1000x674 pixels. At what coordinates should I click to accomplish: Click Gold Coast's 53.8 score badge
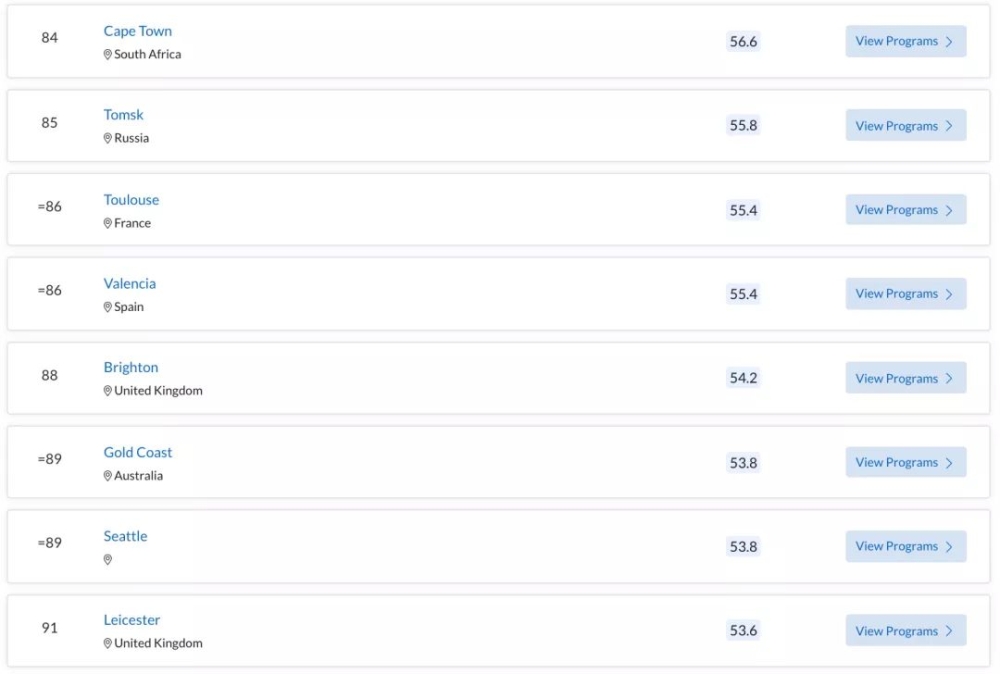[x=743, y=462]
